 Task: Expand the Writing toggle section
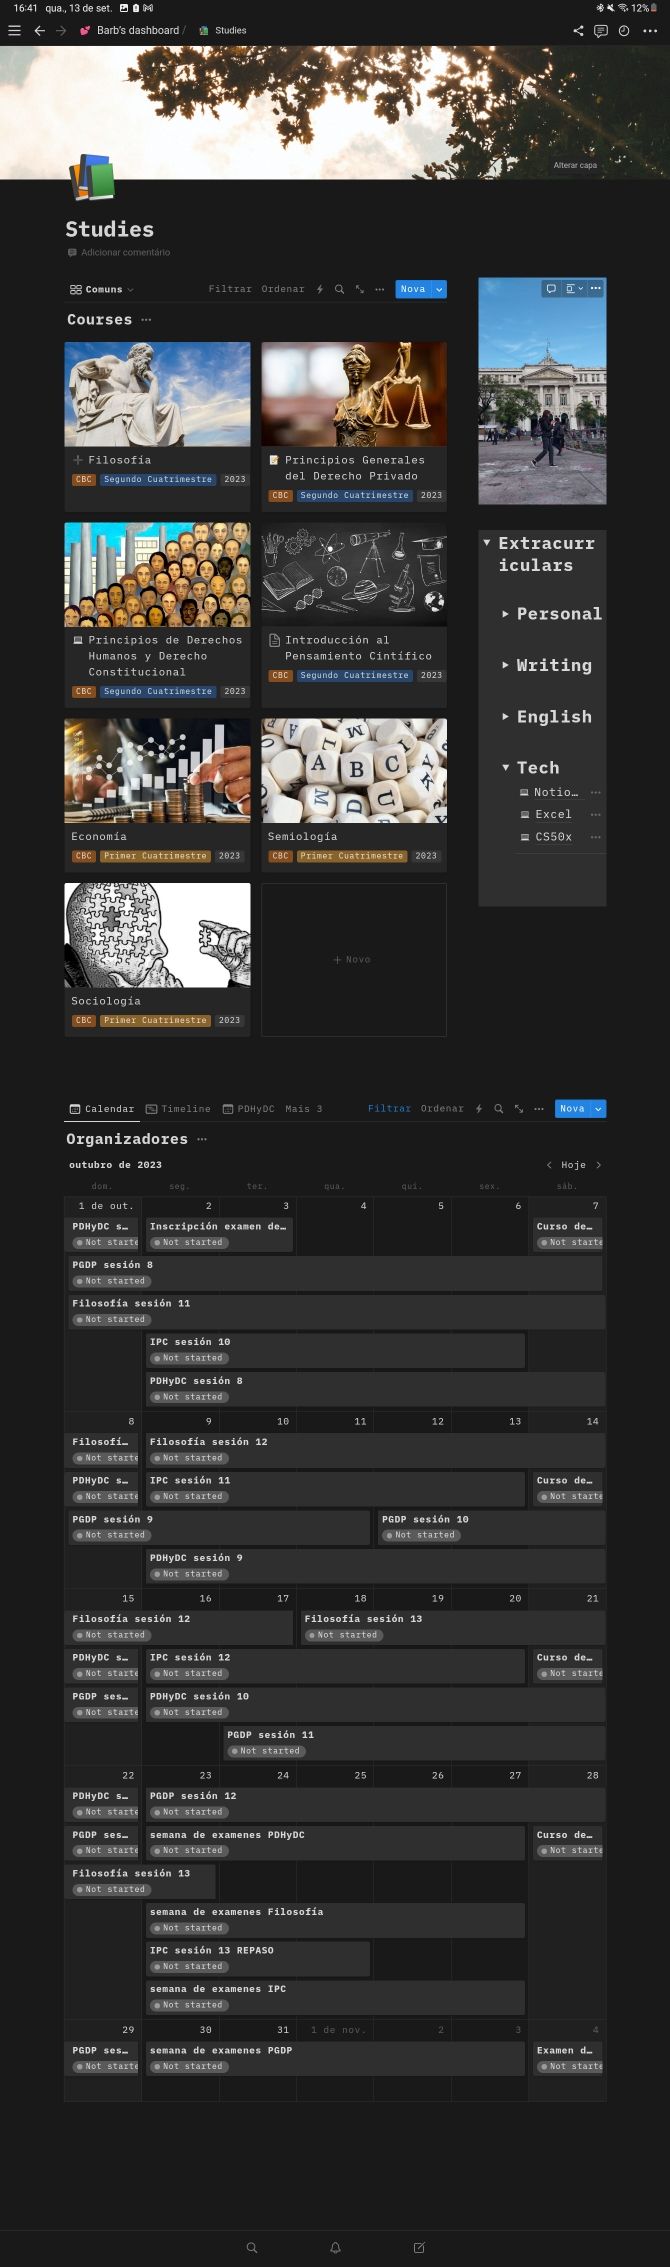pos(505,666)
